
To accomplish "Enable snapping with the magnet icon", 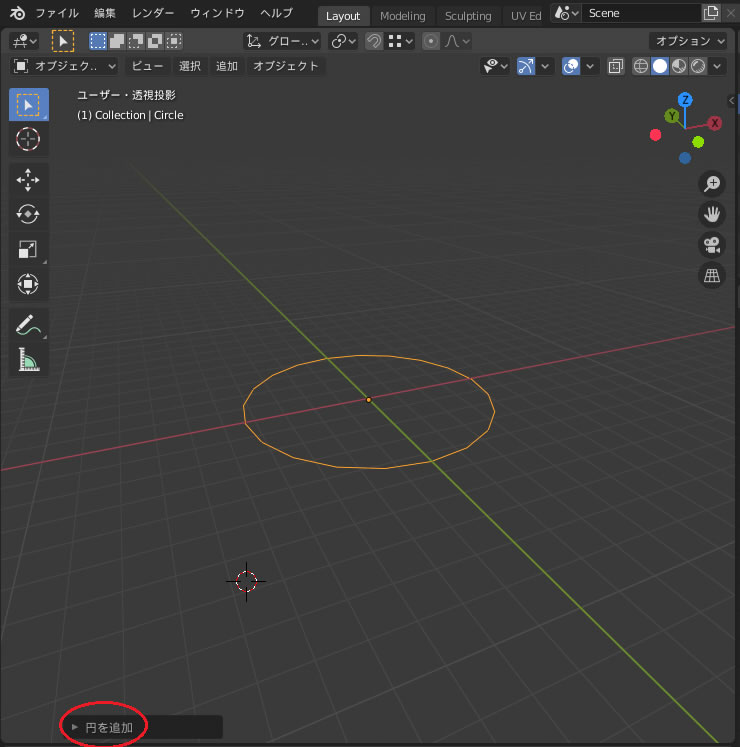I will (x=372, y=41).
